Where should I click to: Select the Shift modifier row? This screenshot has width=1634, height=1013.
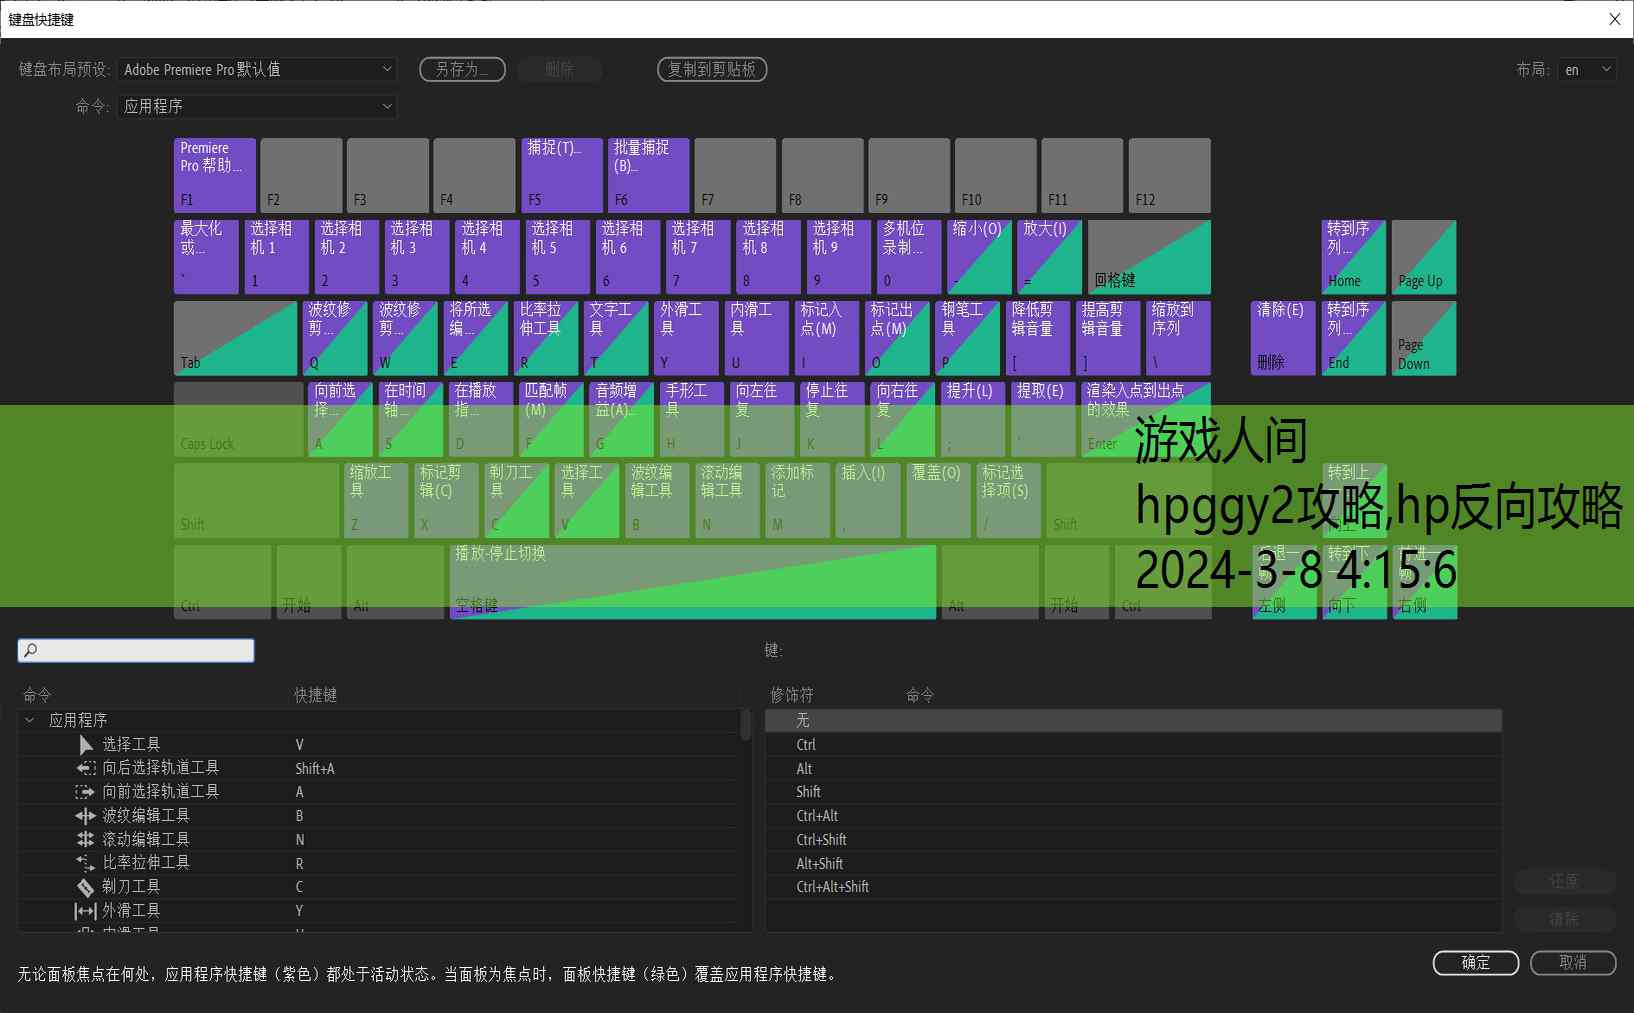point(1133,792)
